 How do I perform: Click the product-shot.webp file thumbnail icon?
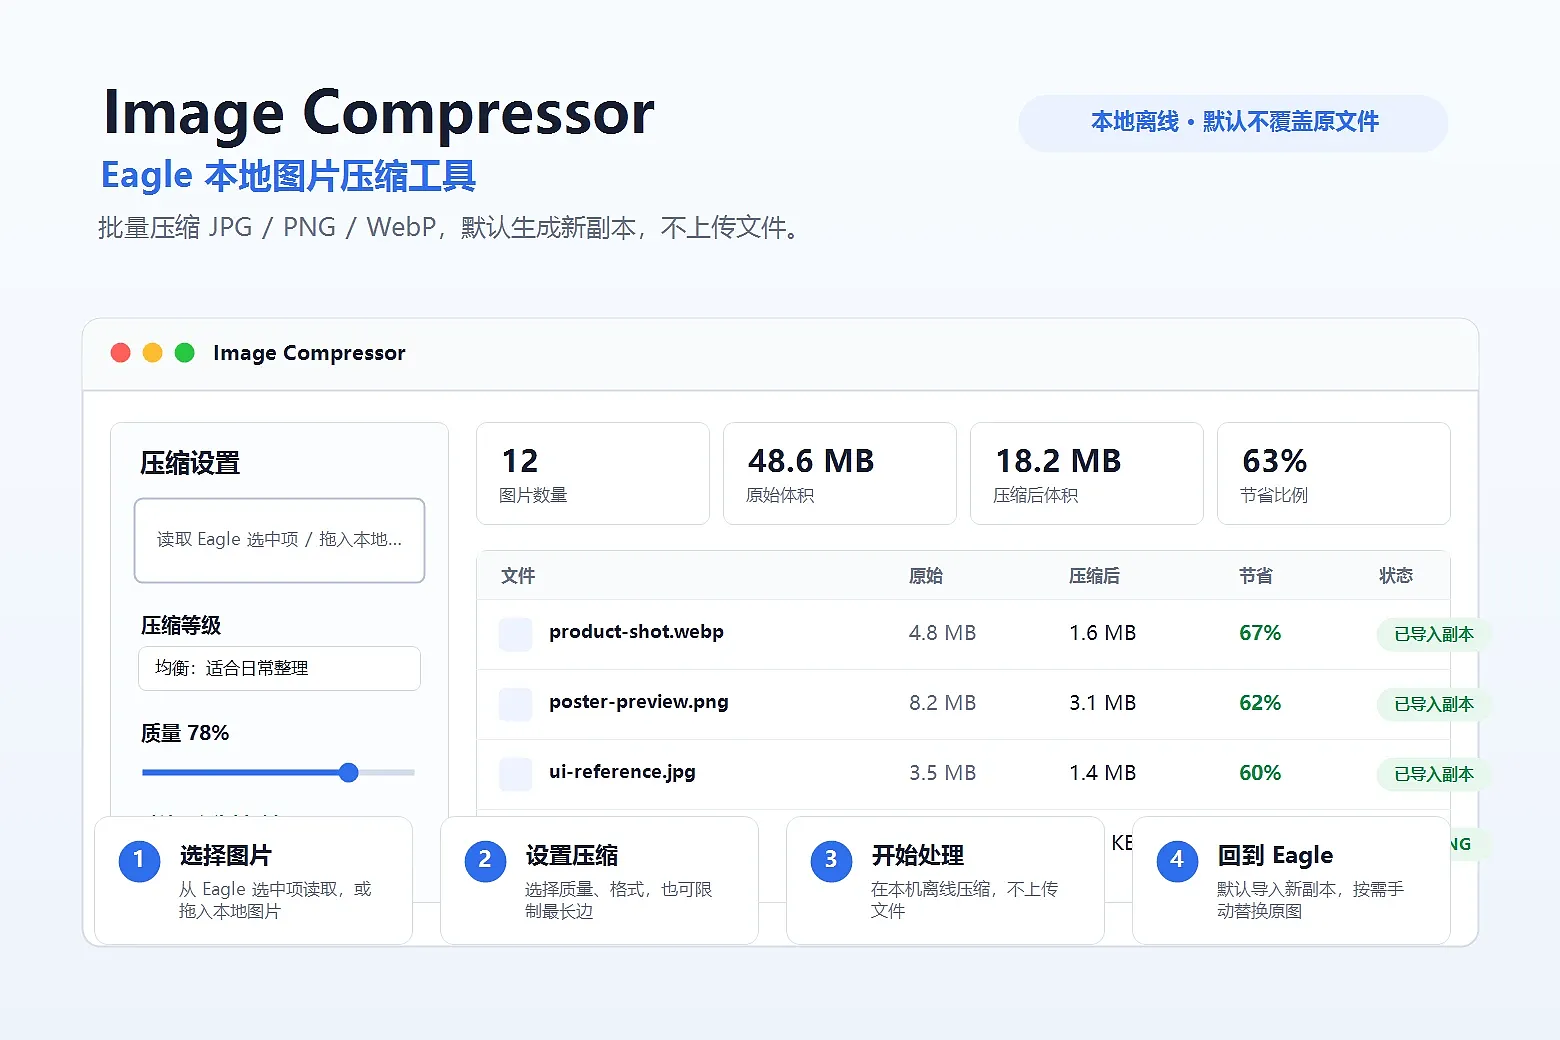click(x=516, y=634)
